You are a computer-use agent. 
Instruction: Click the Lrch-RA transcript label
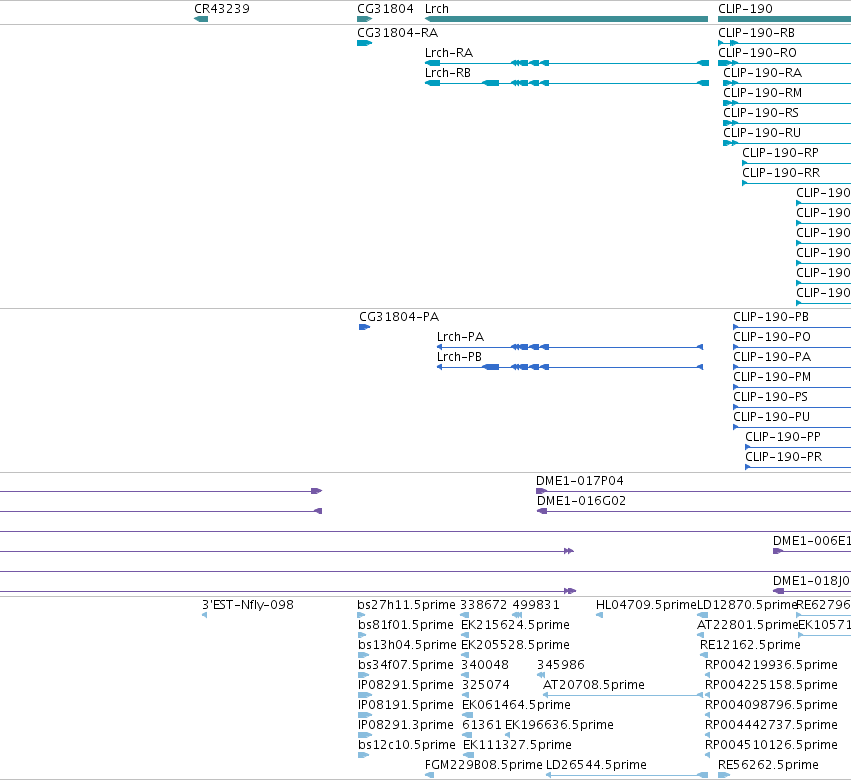(x=449, y=53)
